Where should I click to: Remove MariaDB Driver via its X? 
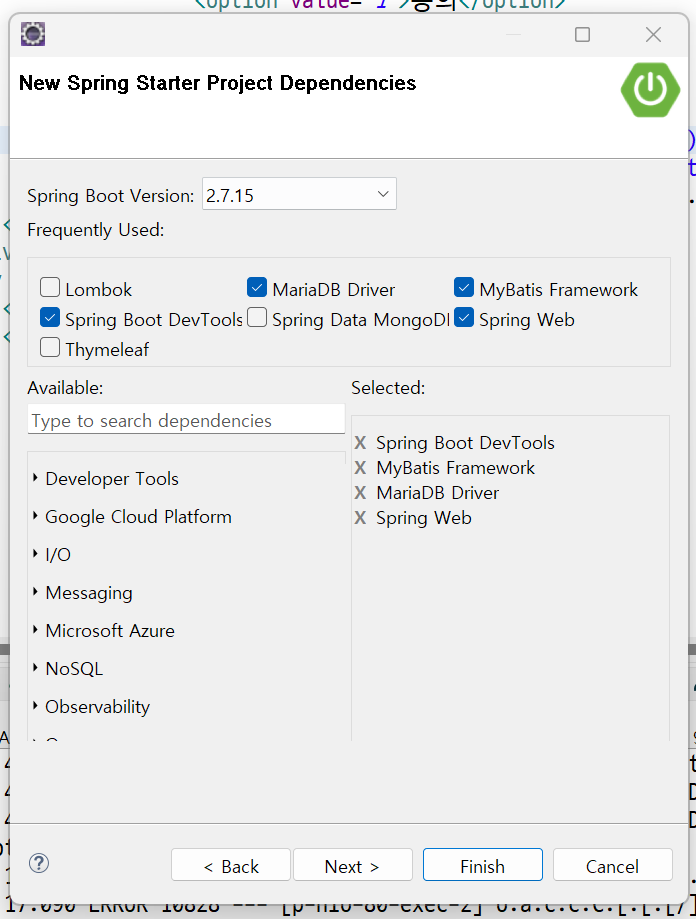(360, 493)
